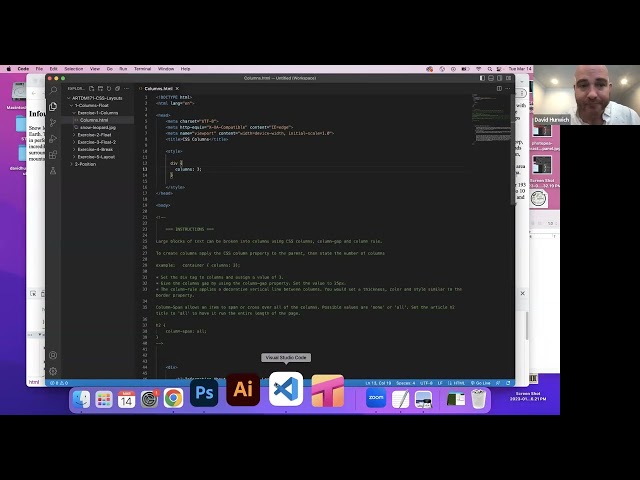Open Spotlight search in the menu bar
The image size is (640, 480).
pos(489,69)
